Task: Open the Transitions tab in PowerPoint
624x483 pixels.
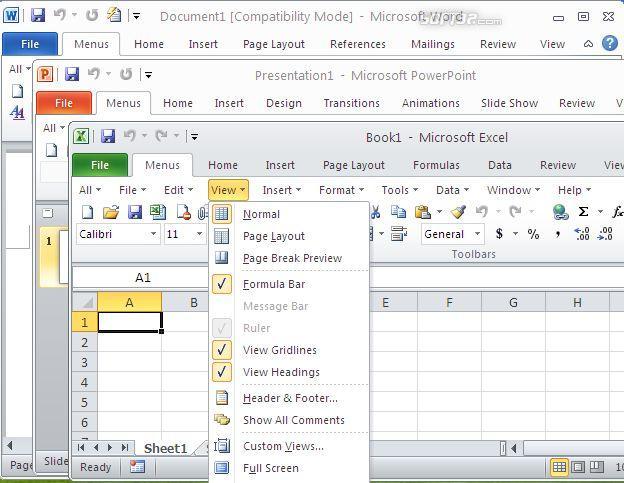Action: point(351,103)
